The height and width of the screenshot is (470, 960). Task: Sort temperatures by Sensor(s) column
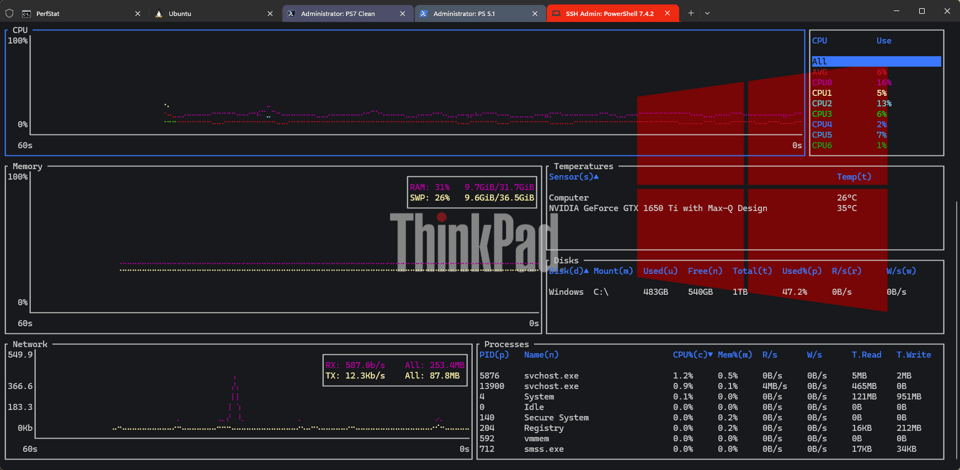tap(573, 177)
